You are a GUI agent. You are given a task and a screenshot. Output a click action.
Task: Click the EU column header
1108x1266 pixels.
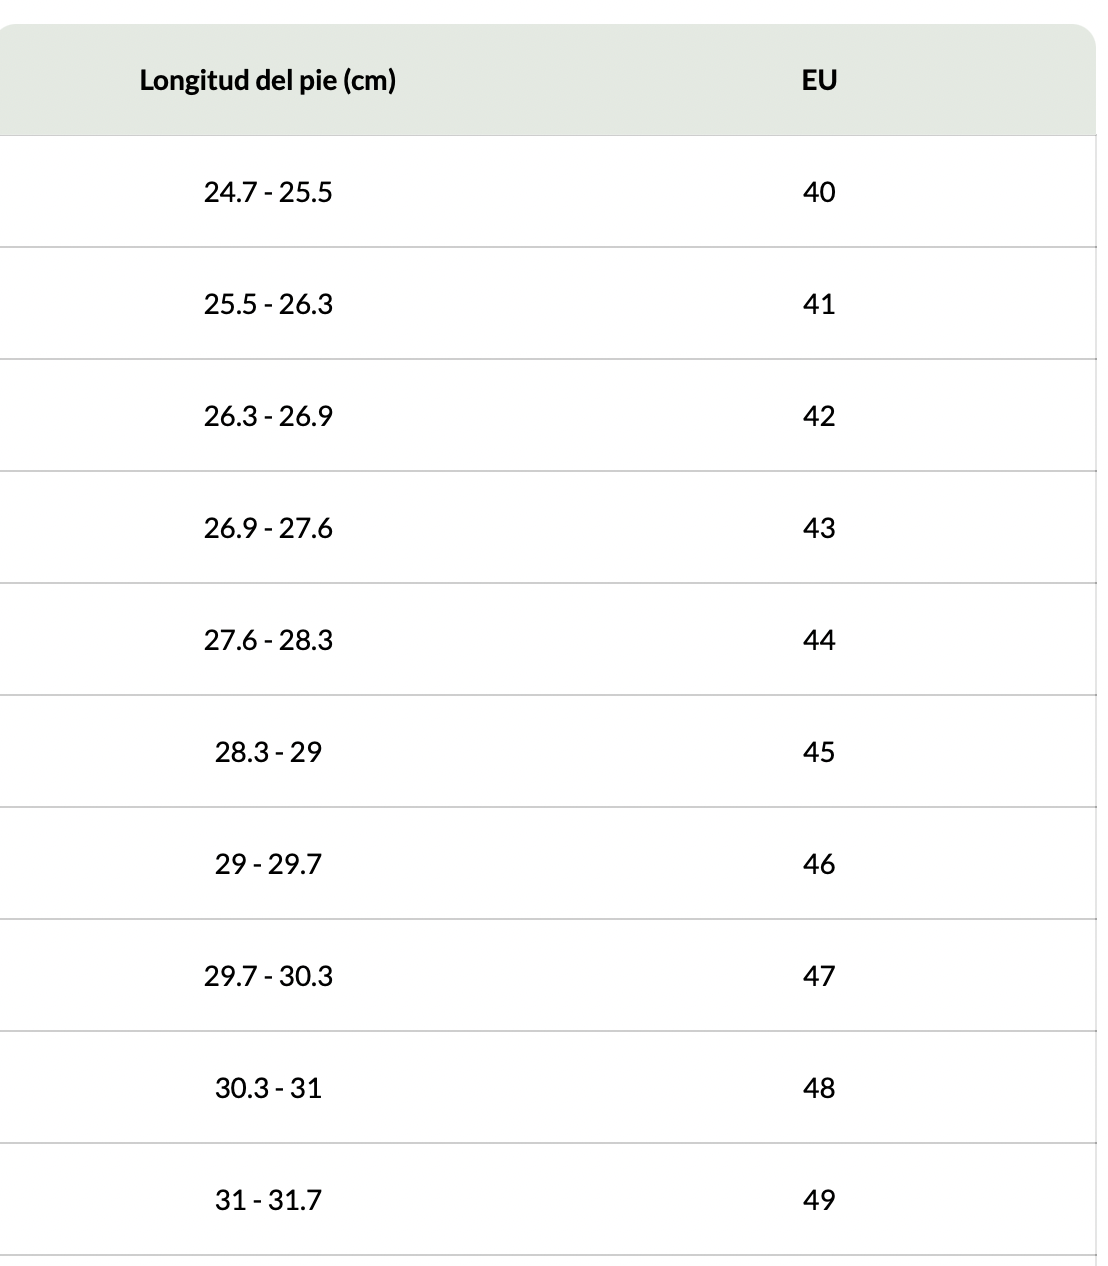[819, 80]
